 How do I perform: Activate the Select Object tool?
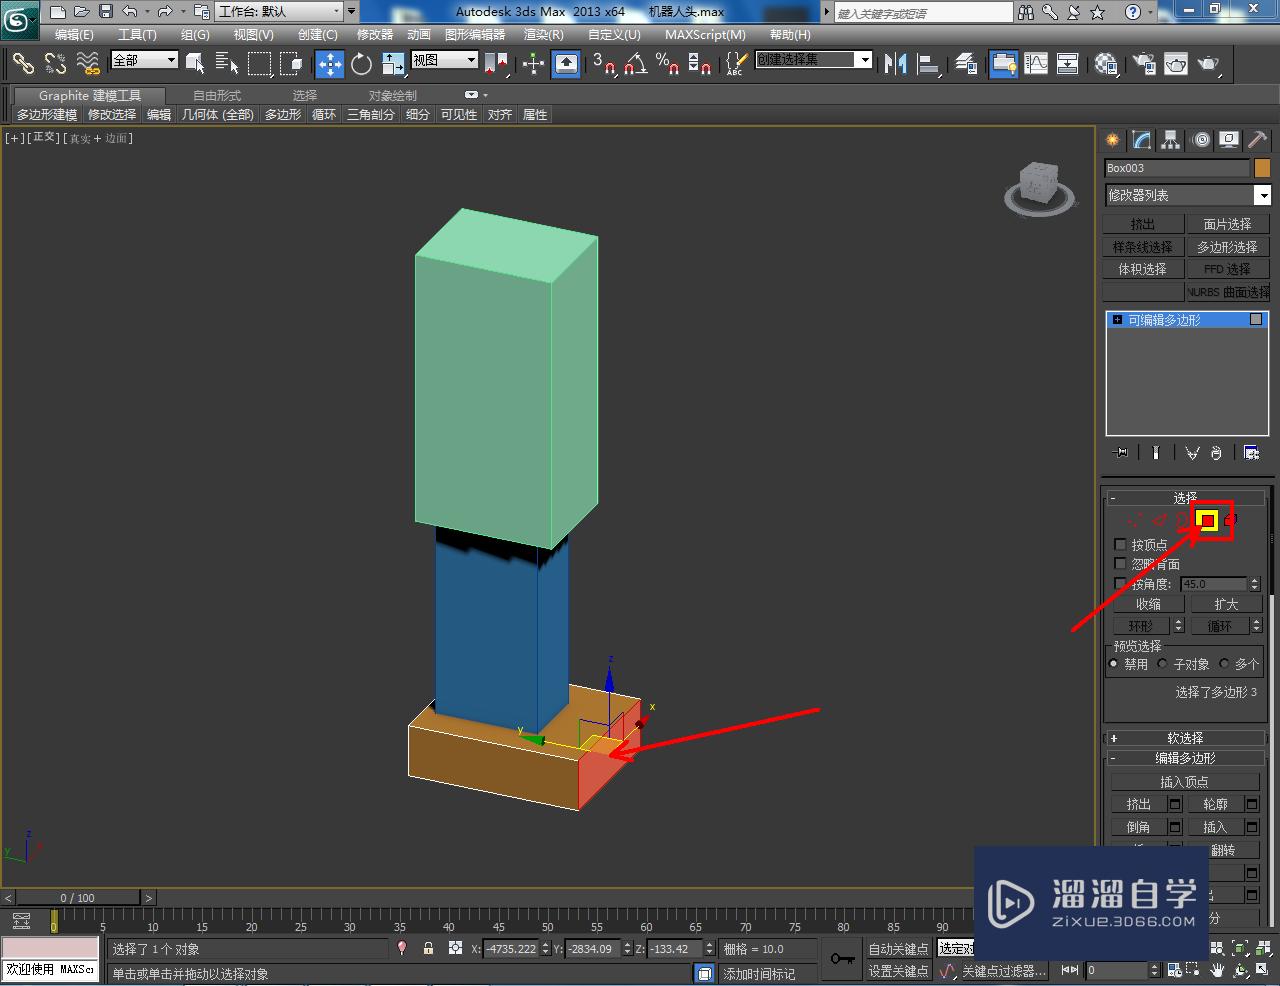(x=195, y=63)
